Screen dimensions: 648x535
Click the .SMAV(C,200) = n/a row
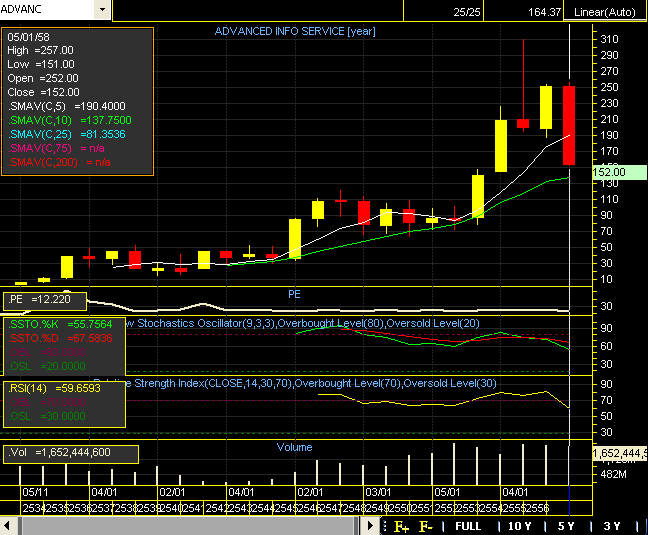(59, 162)
